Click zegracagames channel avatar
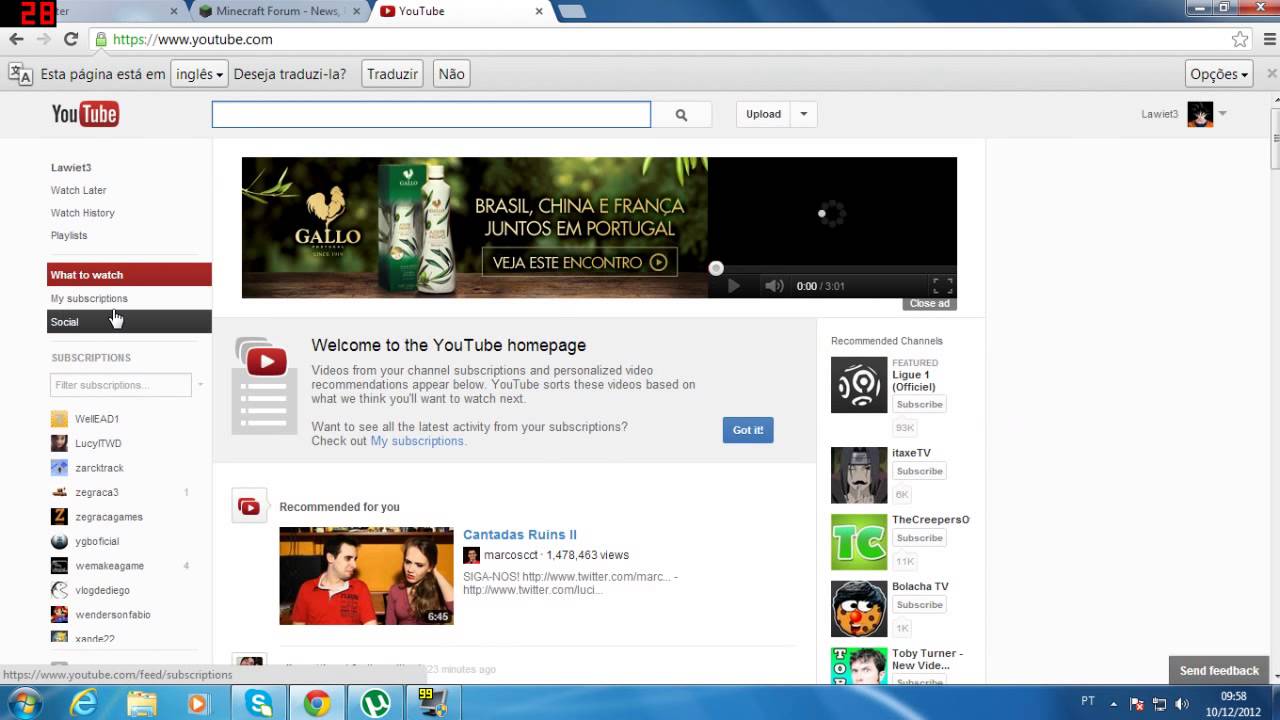Image resolution: width=1280 pixels, height=720 pixels. pos(60,517)
